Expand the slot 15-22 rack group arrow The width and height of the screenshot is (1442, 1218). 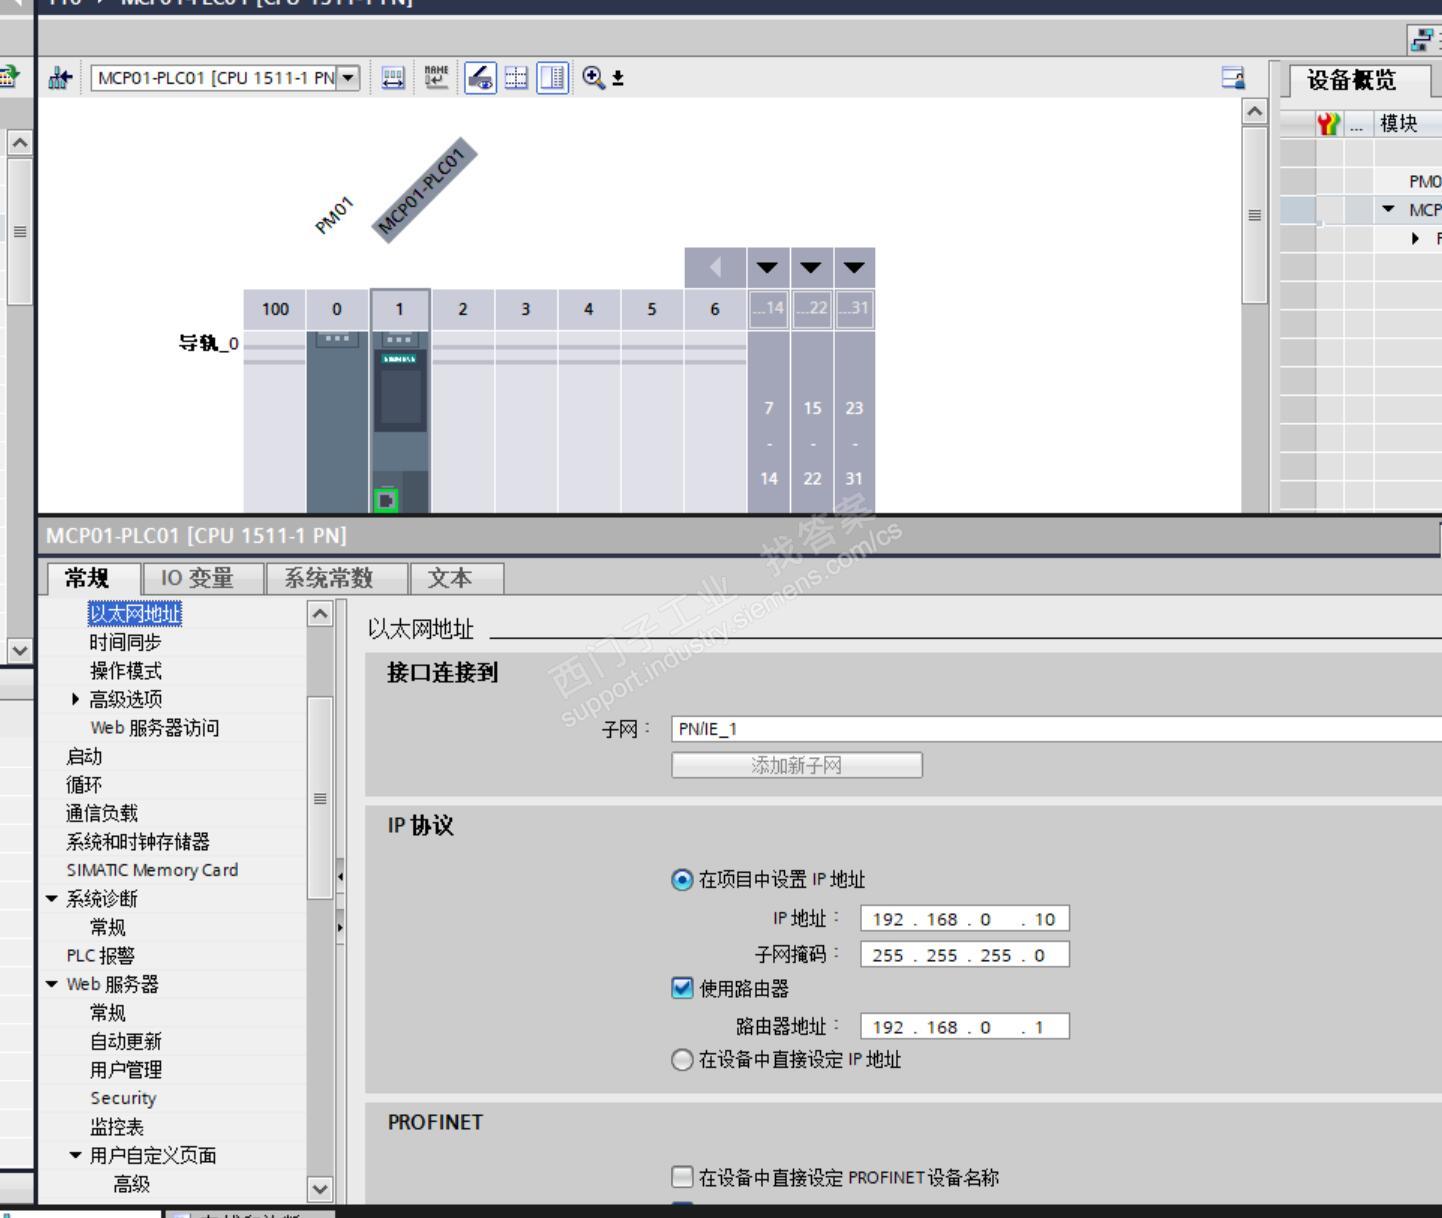point(811,268)
